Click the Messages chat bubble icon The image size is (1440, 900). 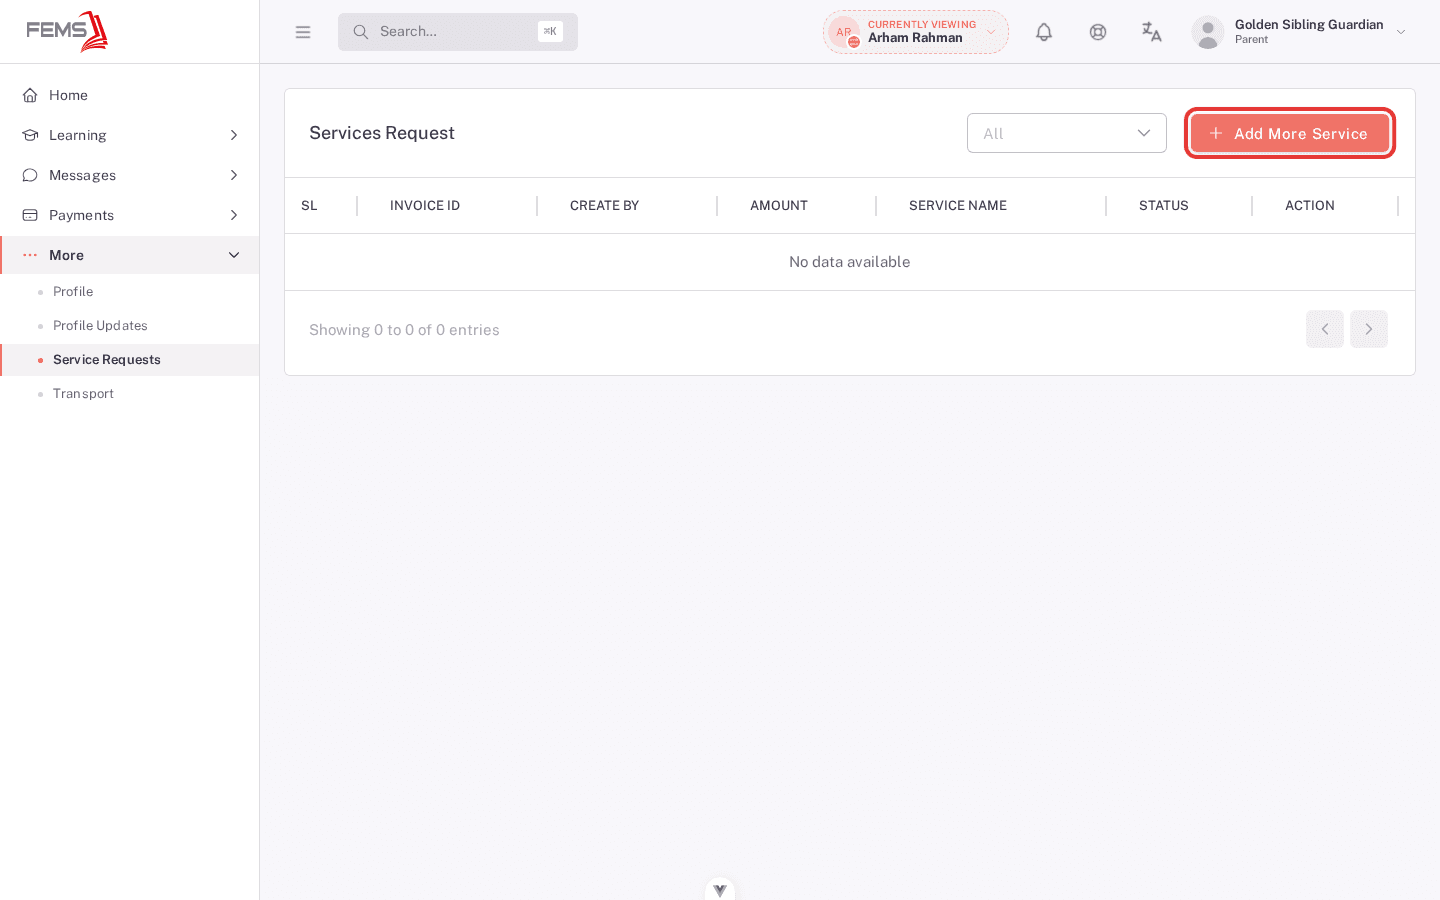tap(30, 175)
